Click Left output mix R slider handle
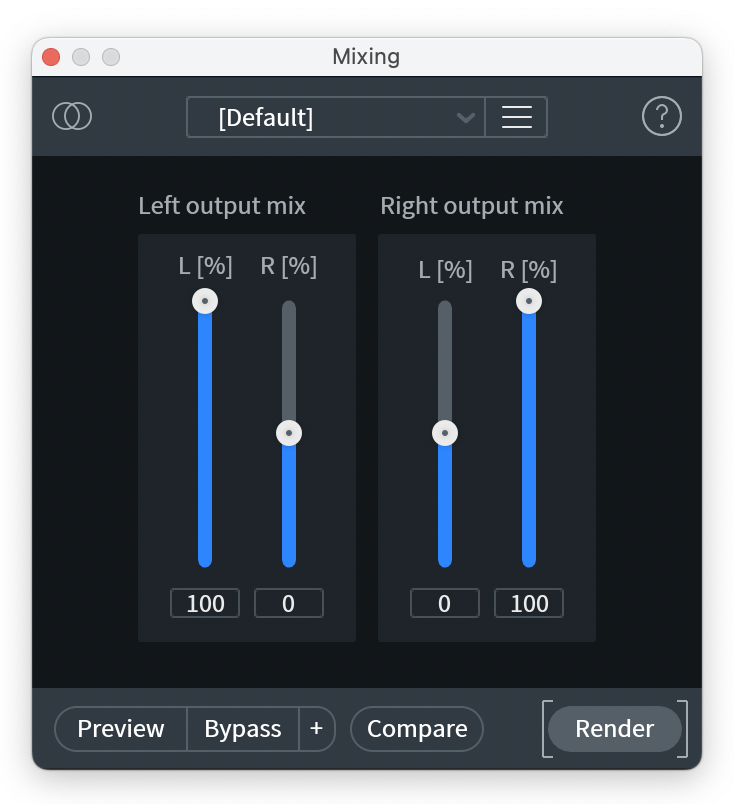Screen dimensions: 734x804 pos(289,433)
